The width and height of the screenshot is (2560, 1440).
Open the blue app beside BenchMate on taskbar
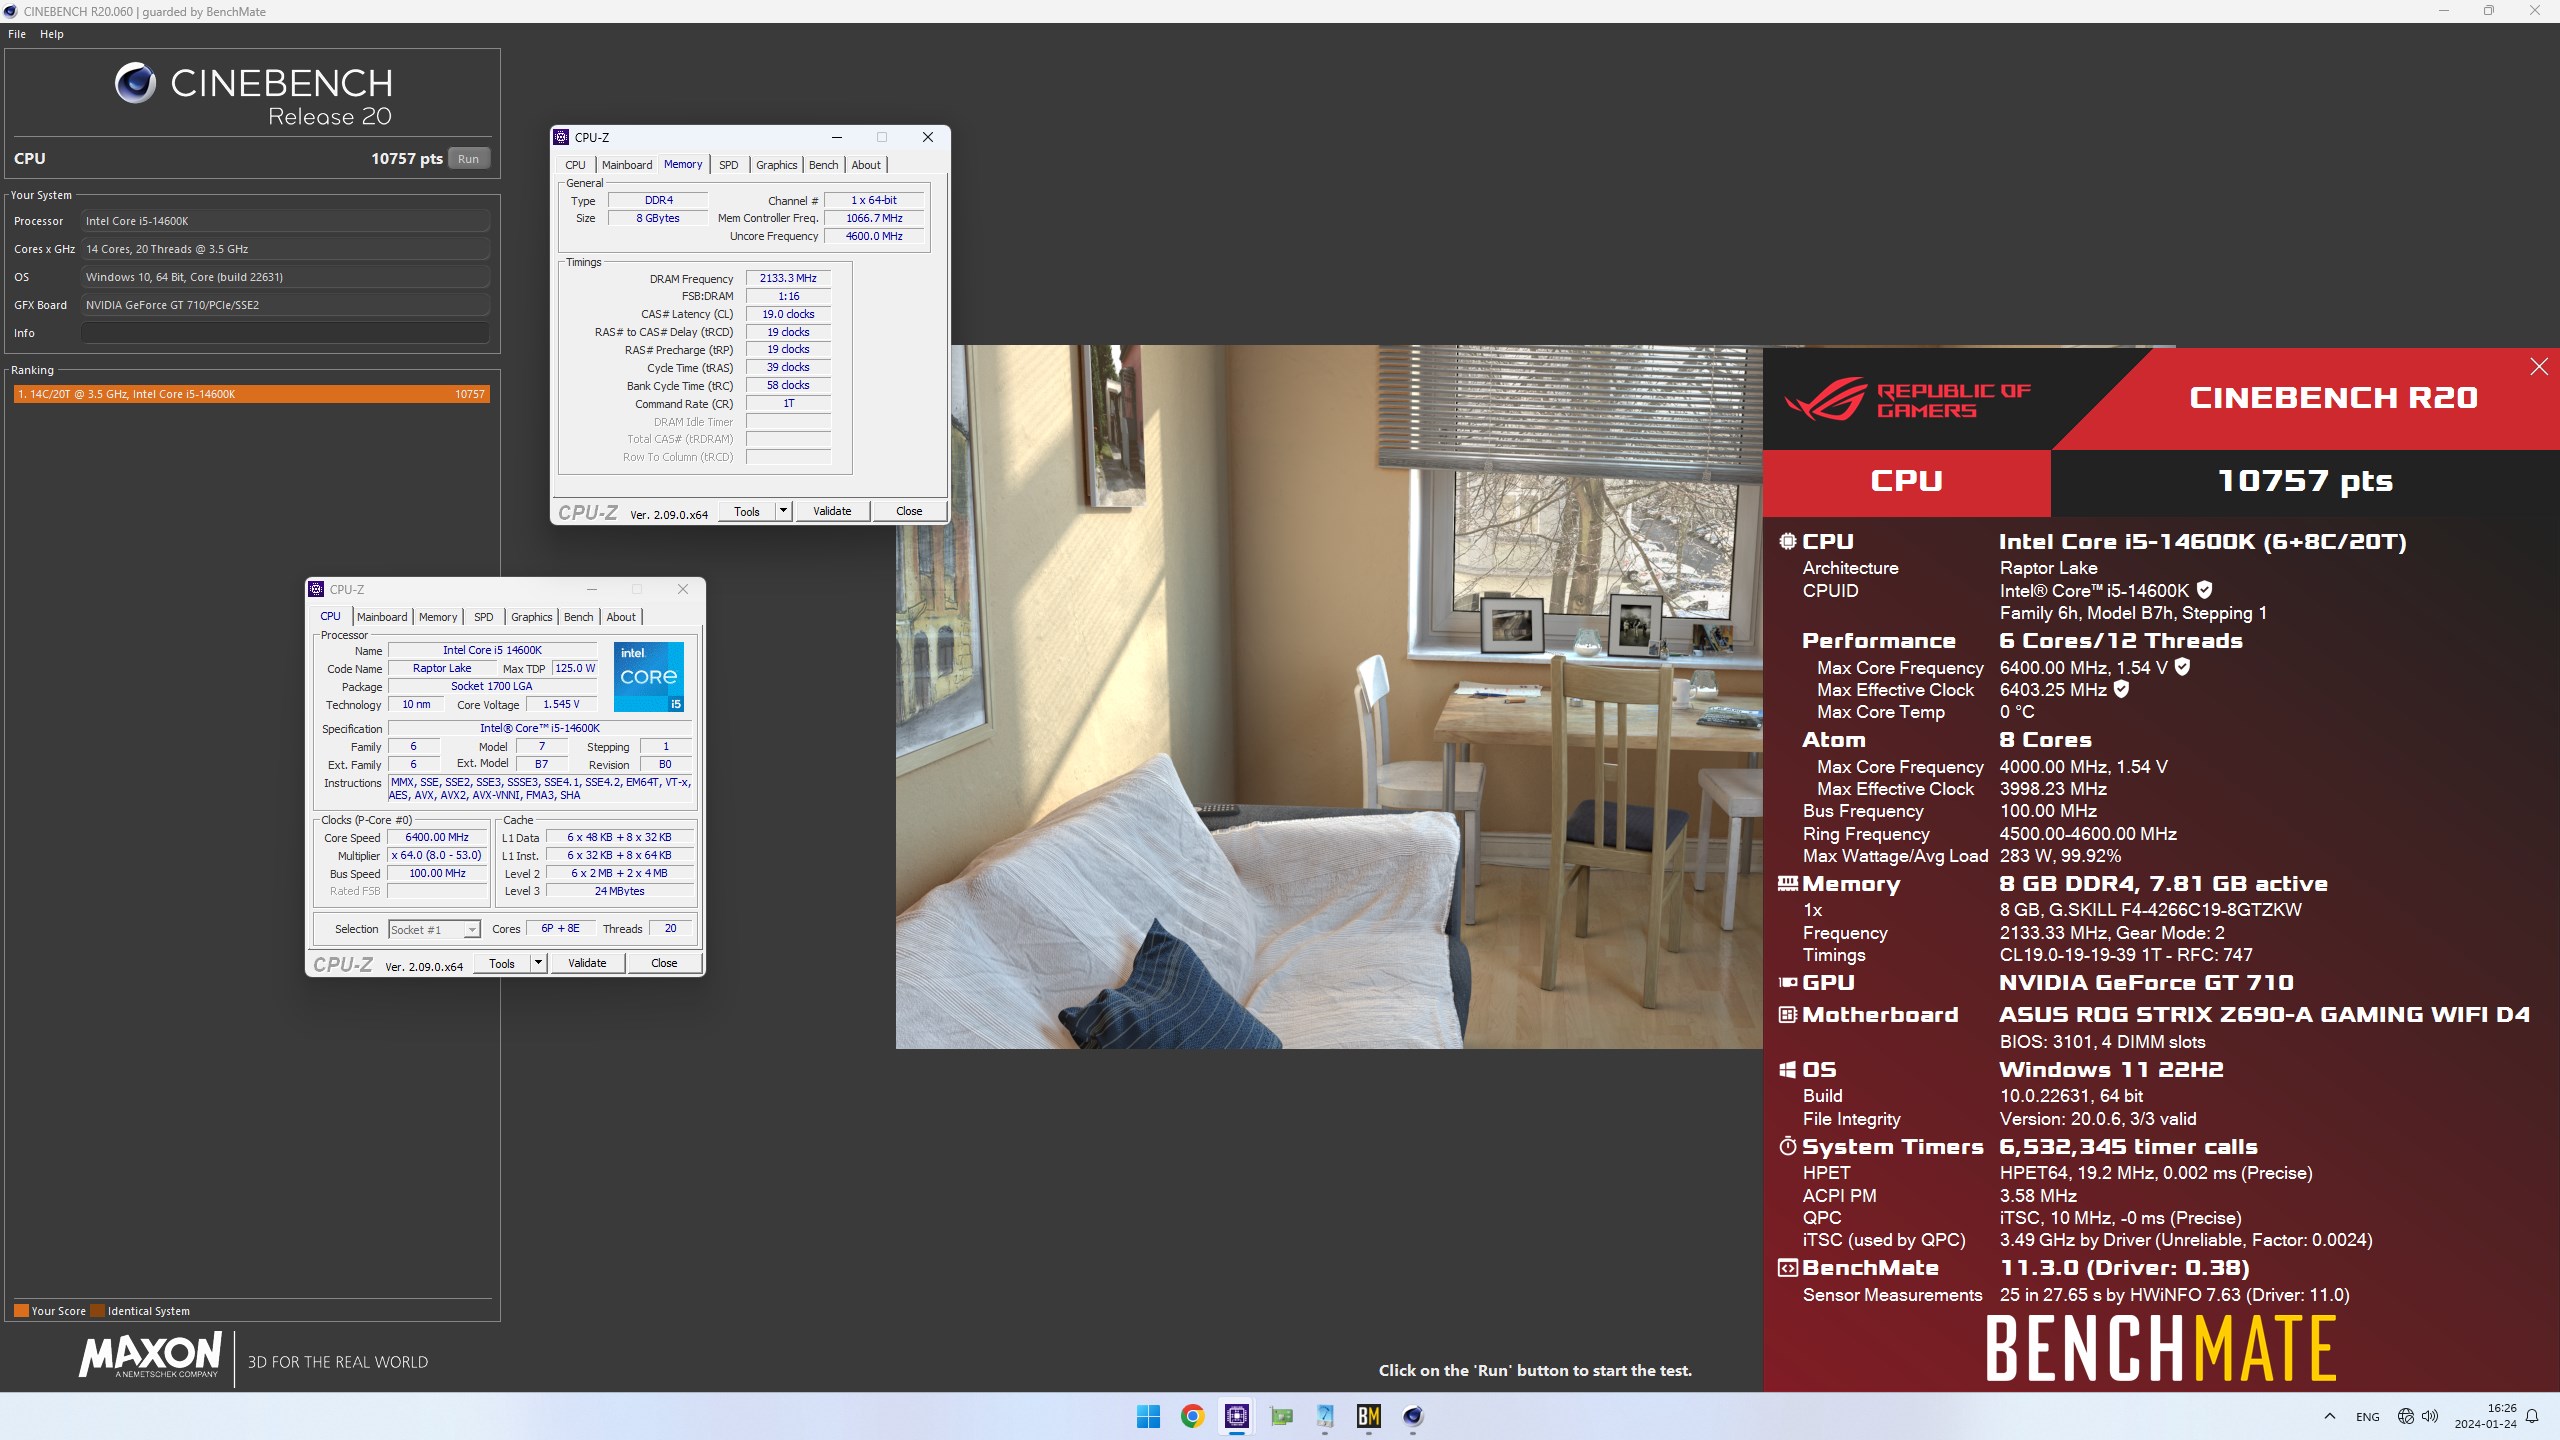[x=1325, y=1416]
